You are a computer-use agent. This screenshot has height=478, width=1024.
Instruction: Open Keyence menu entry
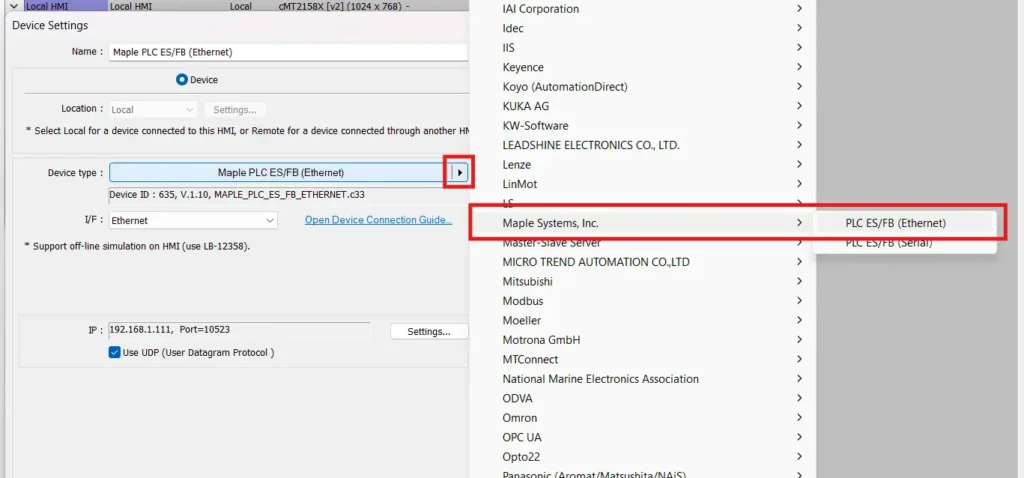pos(642,67)
